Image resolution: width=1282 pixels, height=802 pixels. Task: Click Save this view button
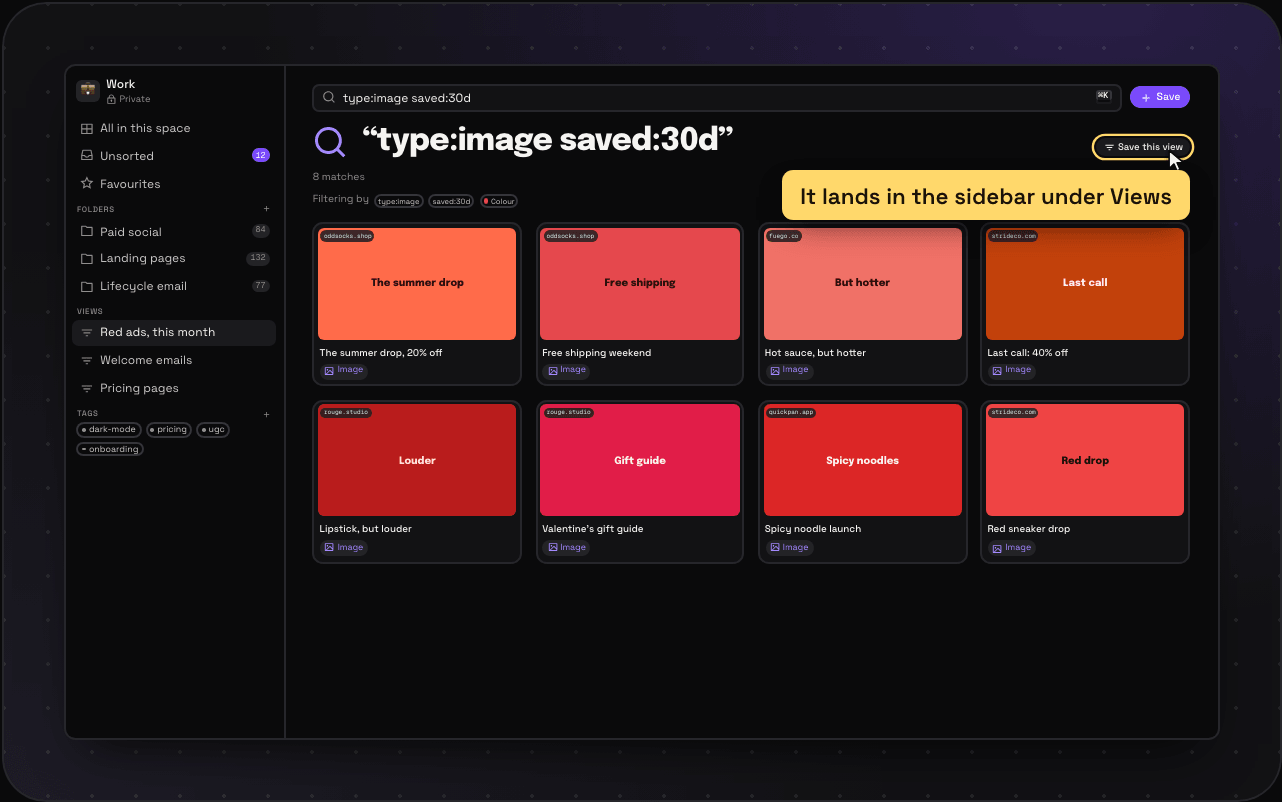click(x=1143, y=147)
